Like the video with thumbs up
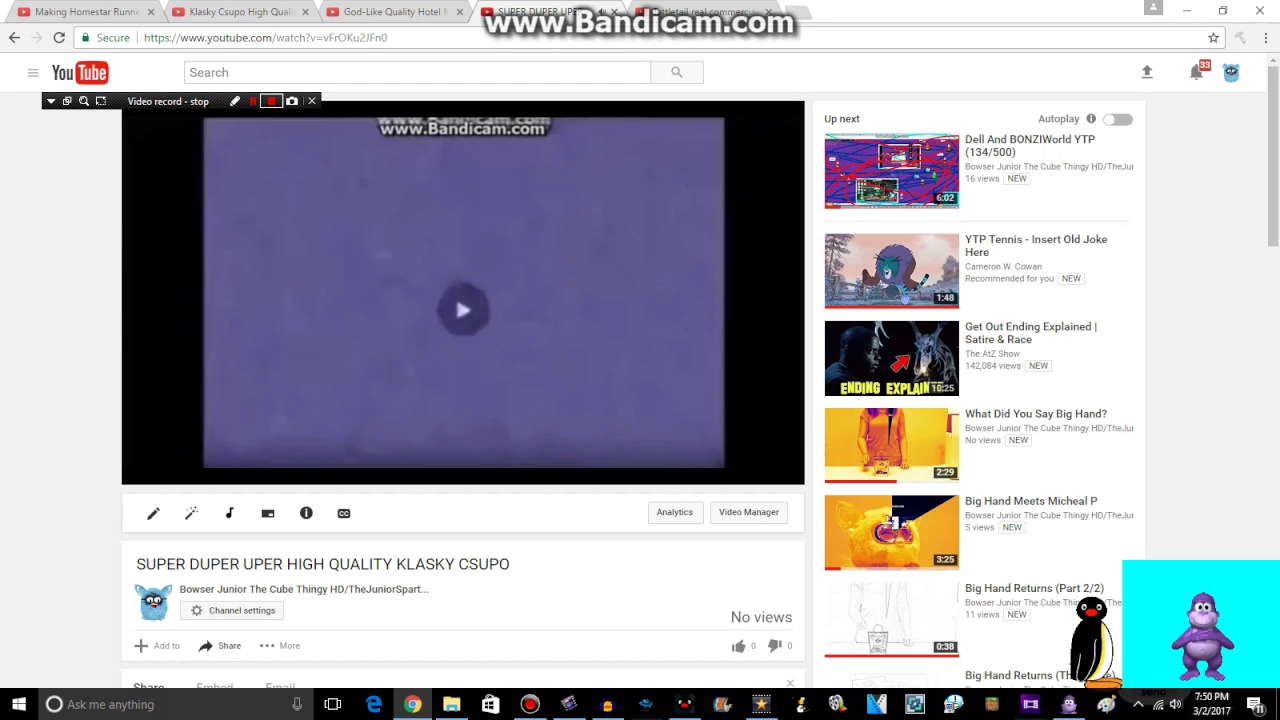 (x=739, y=646)
